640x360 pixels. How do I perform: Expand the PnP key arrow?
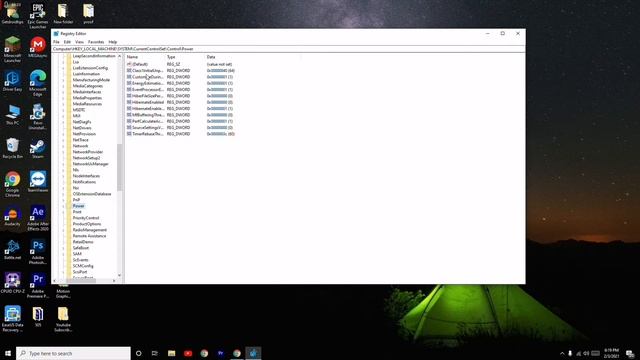point(63,200)
